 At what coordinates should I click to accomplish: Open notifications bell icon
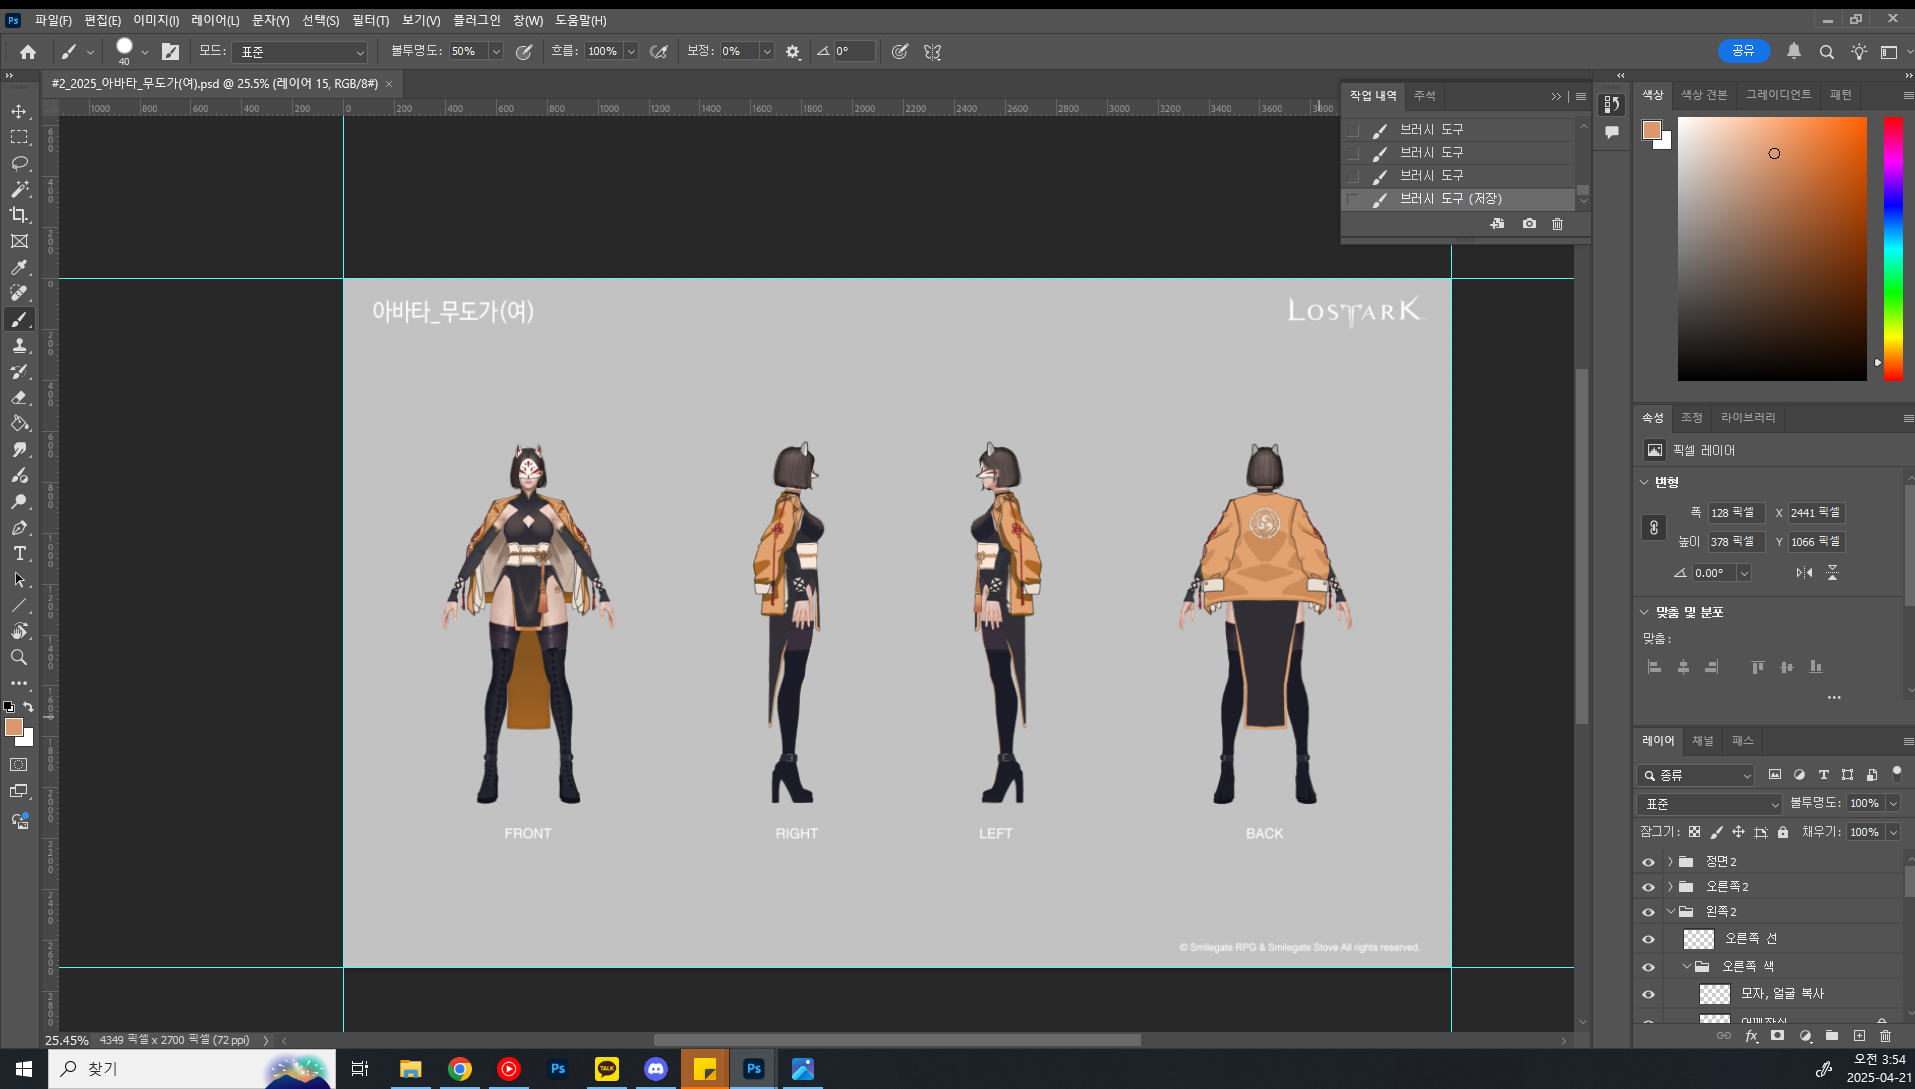click(1794, 51)
